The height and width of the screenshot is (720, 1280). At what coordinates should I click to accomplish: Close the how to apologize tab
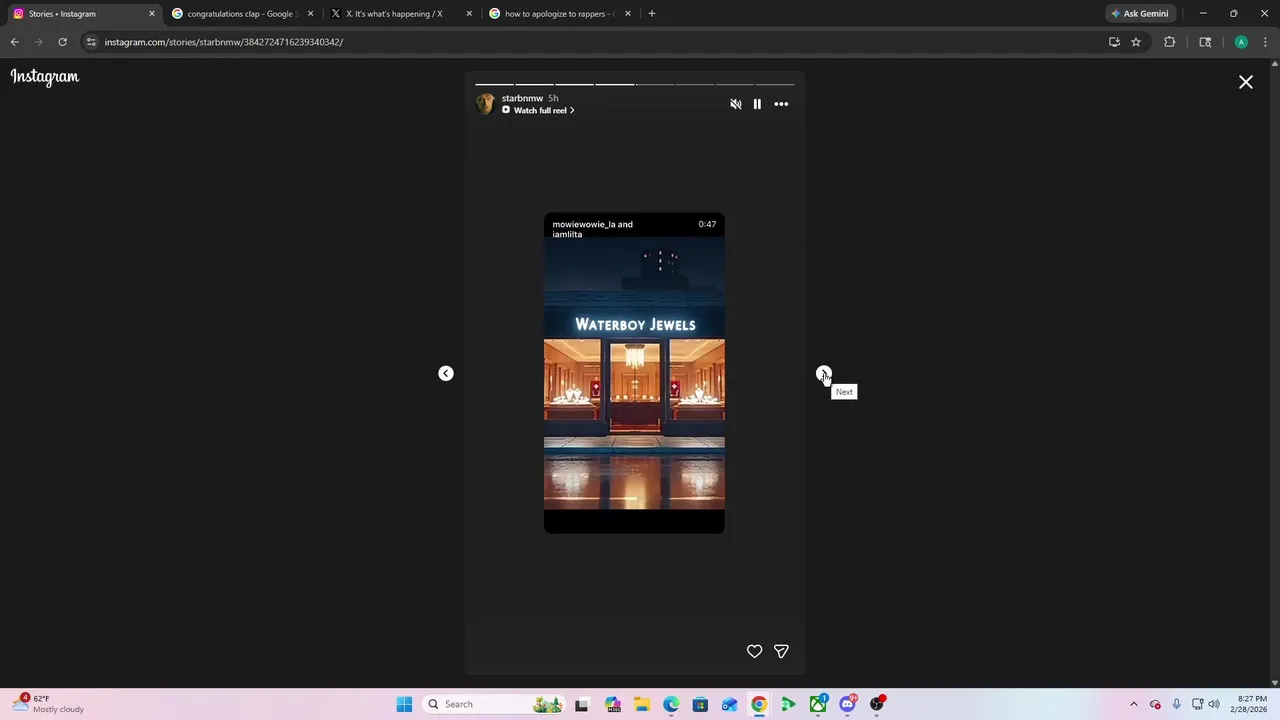click(x=627, y=14)
